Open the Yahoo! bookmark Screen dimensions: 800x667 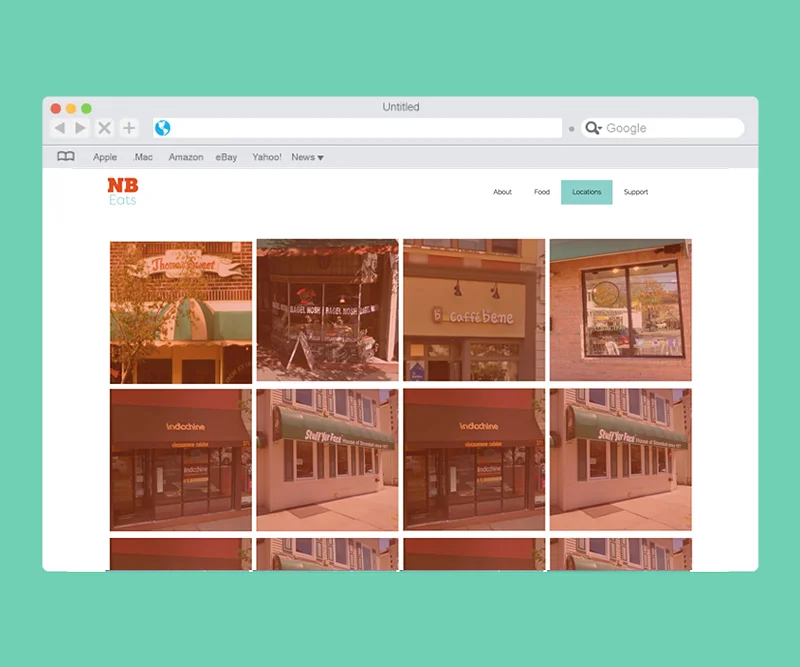pyautogui.click(x=266, y=157)
